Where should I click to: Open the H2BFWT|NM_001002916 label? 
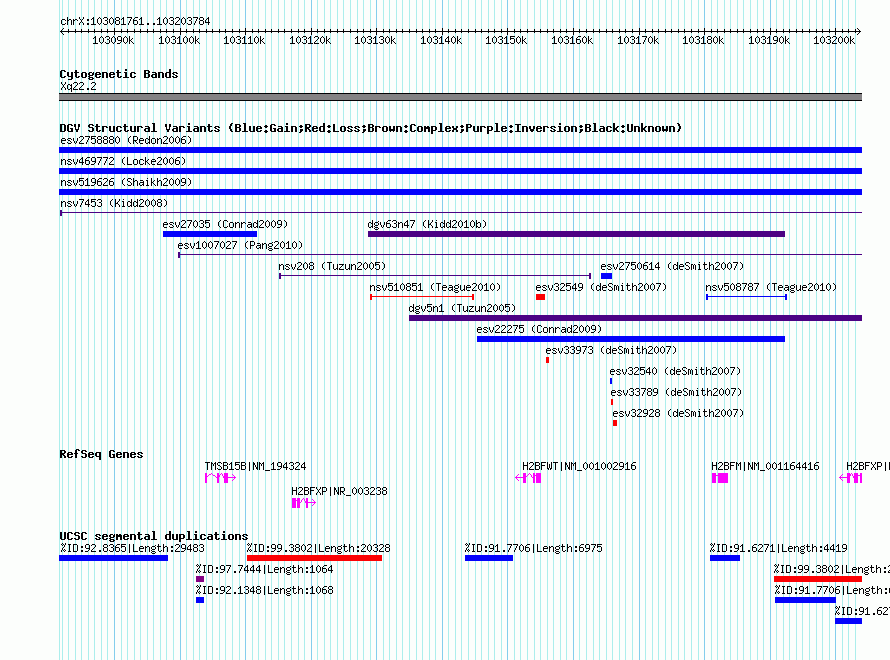tap(579, 466)
